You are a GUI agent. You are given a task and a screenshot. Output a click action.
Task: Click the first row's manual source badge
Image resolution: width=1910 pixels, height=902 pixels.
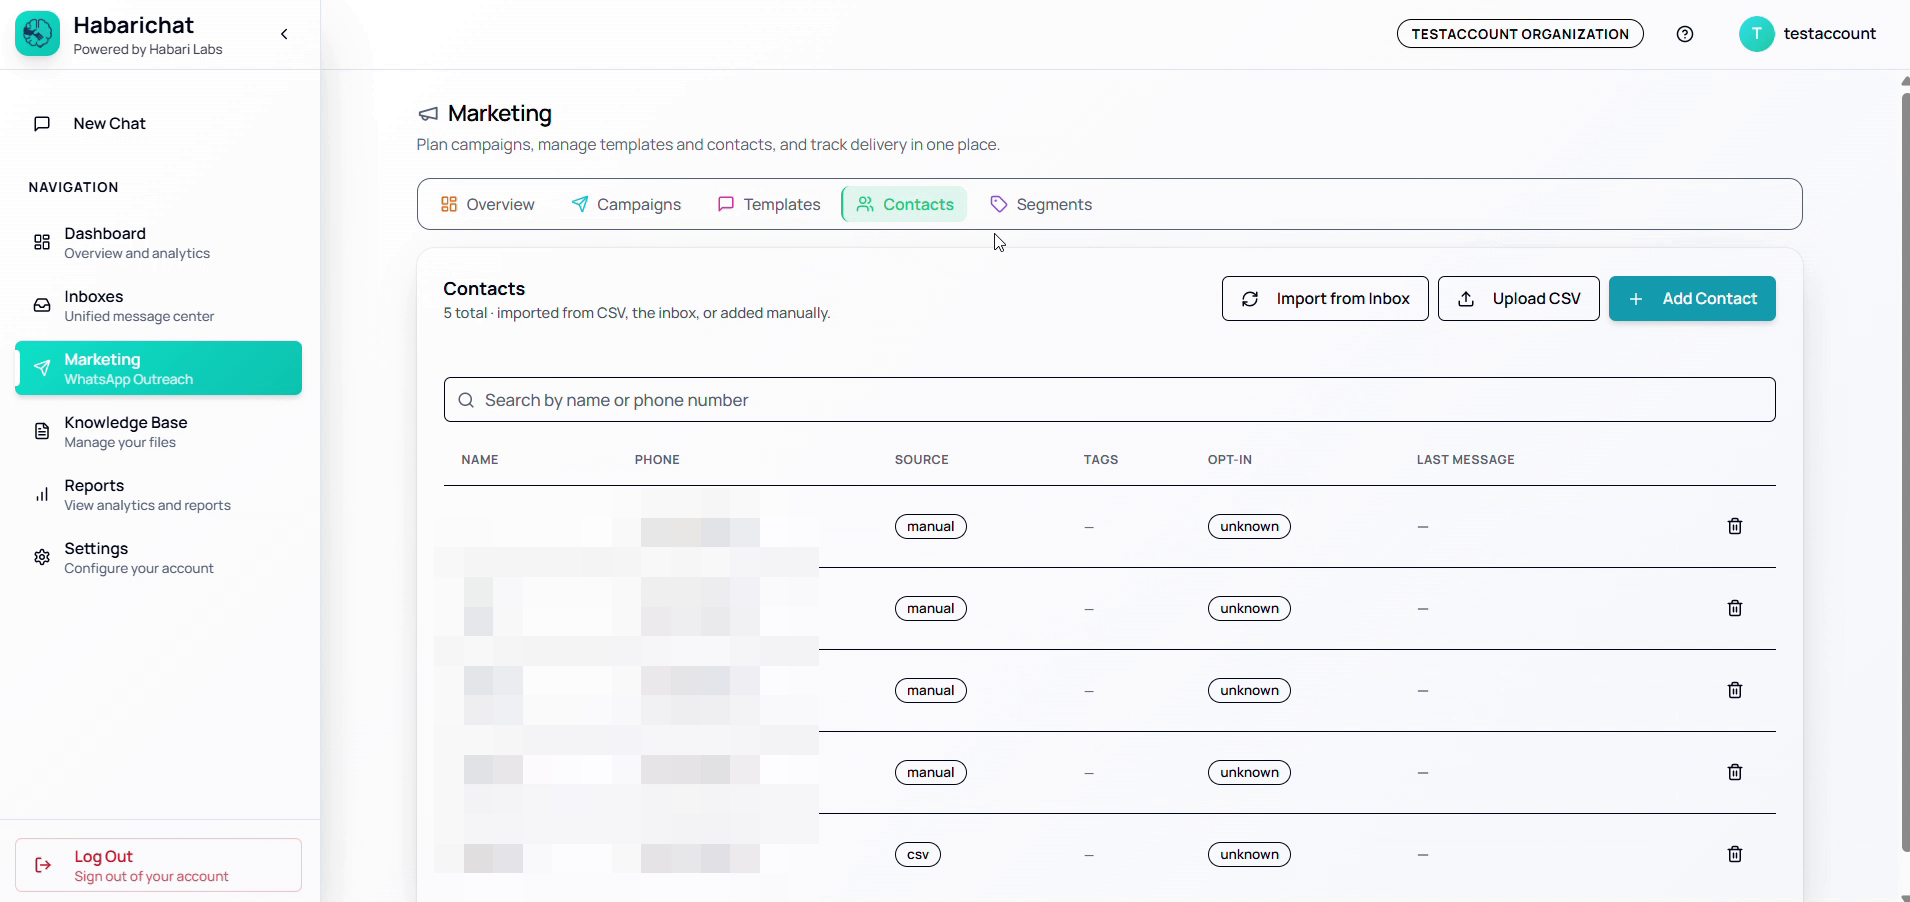click(x=931, y=527)
